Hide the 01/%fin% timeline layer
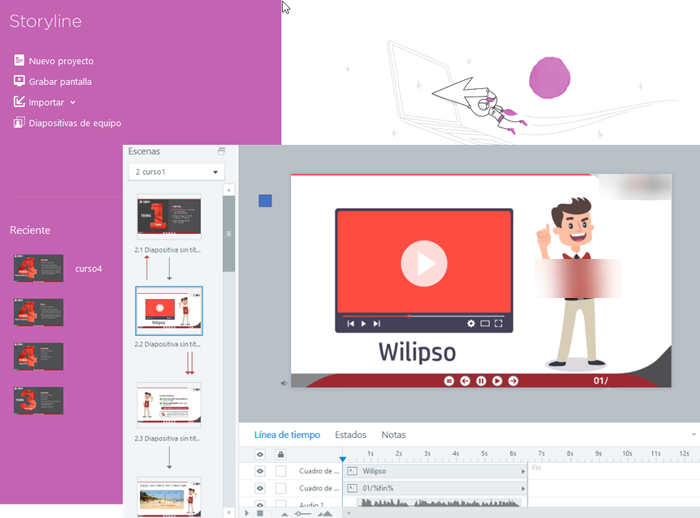 pyautogui.click(x=260, y=488)
